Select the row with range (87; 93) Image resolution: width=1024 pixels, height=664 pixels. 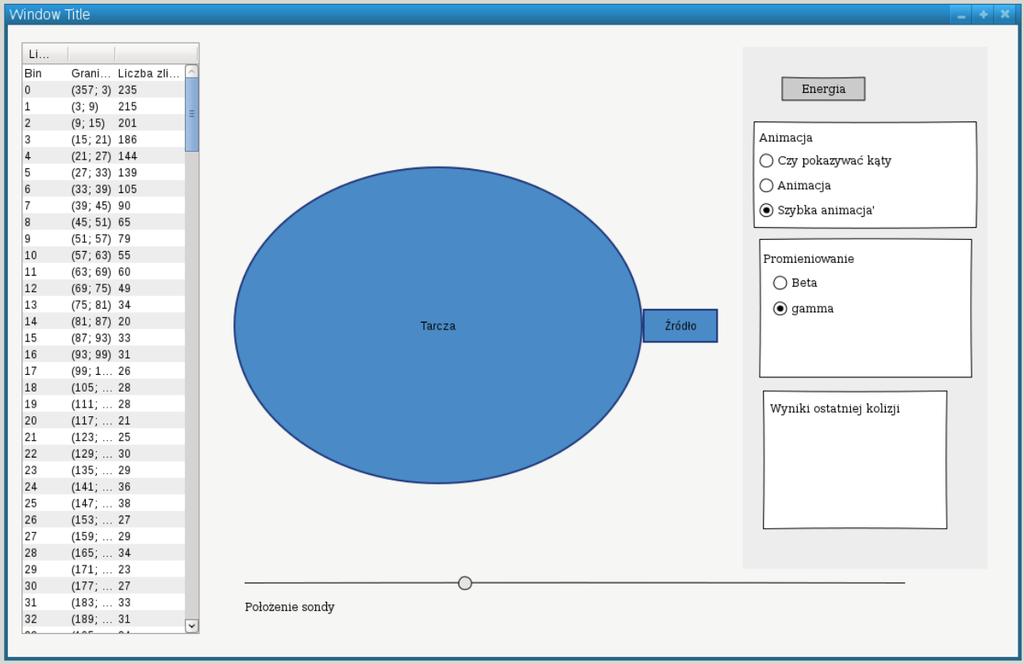104,338
